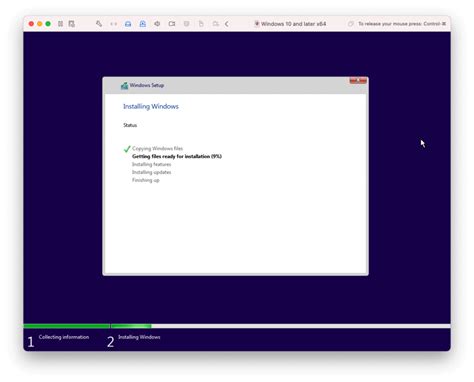Click the 'Status' label in setup dialog
The image size is (474, 382).
tap(130, 125)
